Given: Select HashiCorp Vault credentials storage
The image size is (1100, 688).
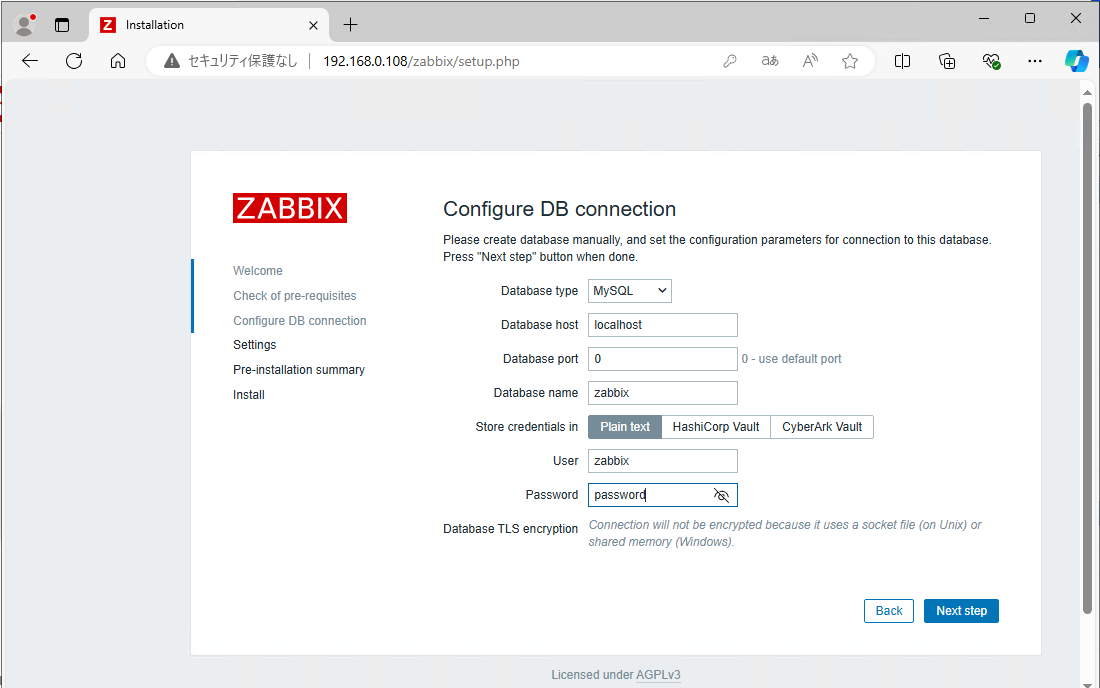Looking at the screenshot, I should coord(715,426).
